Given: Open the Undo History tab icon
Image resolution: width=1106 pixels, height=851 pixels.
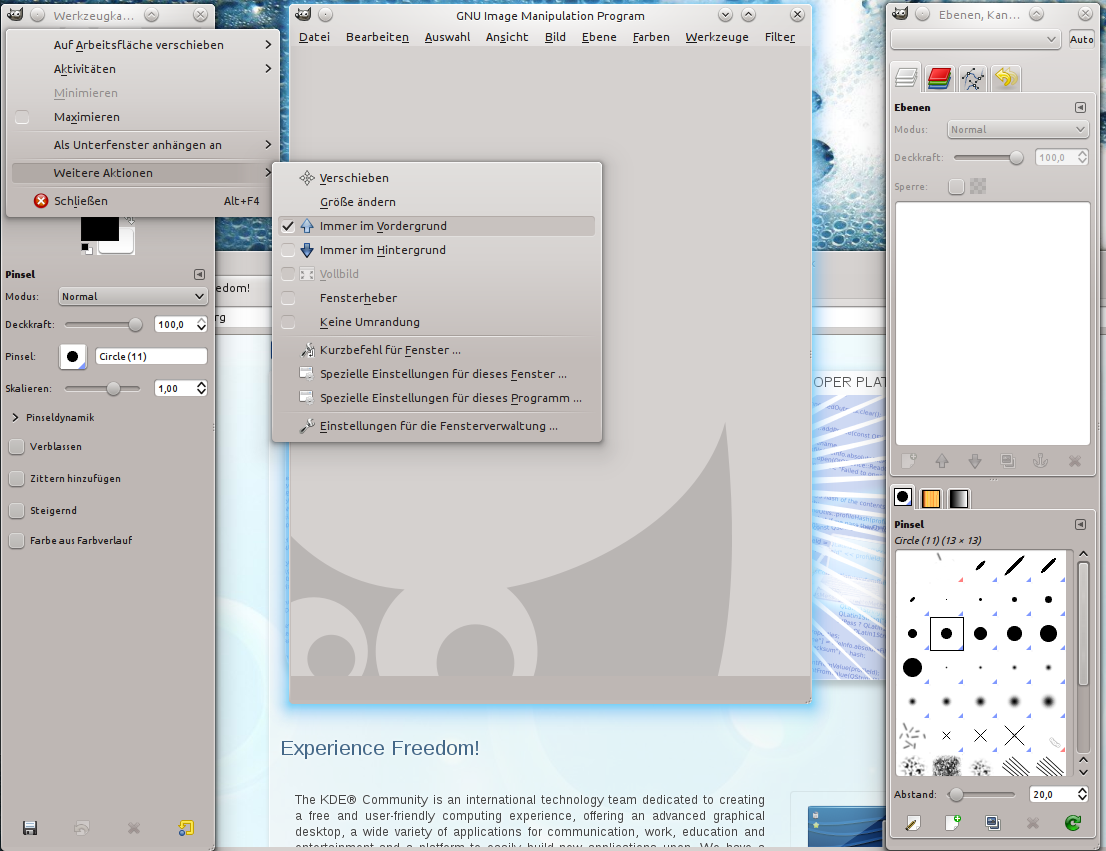Looking at the screenshot, I should [x=1006, y=78].
